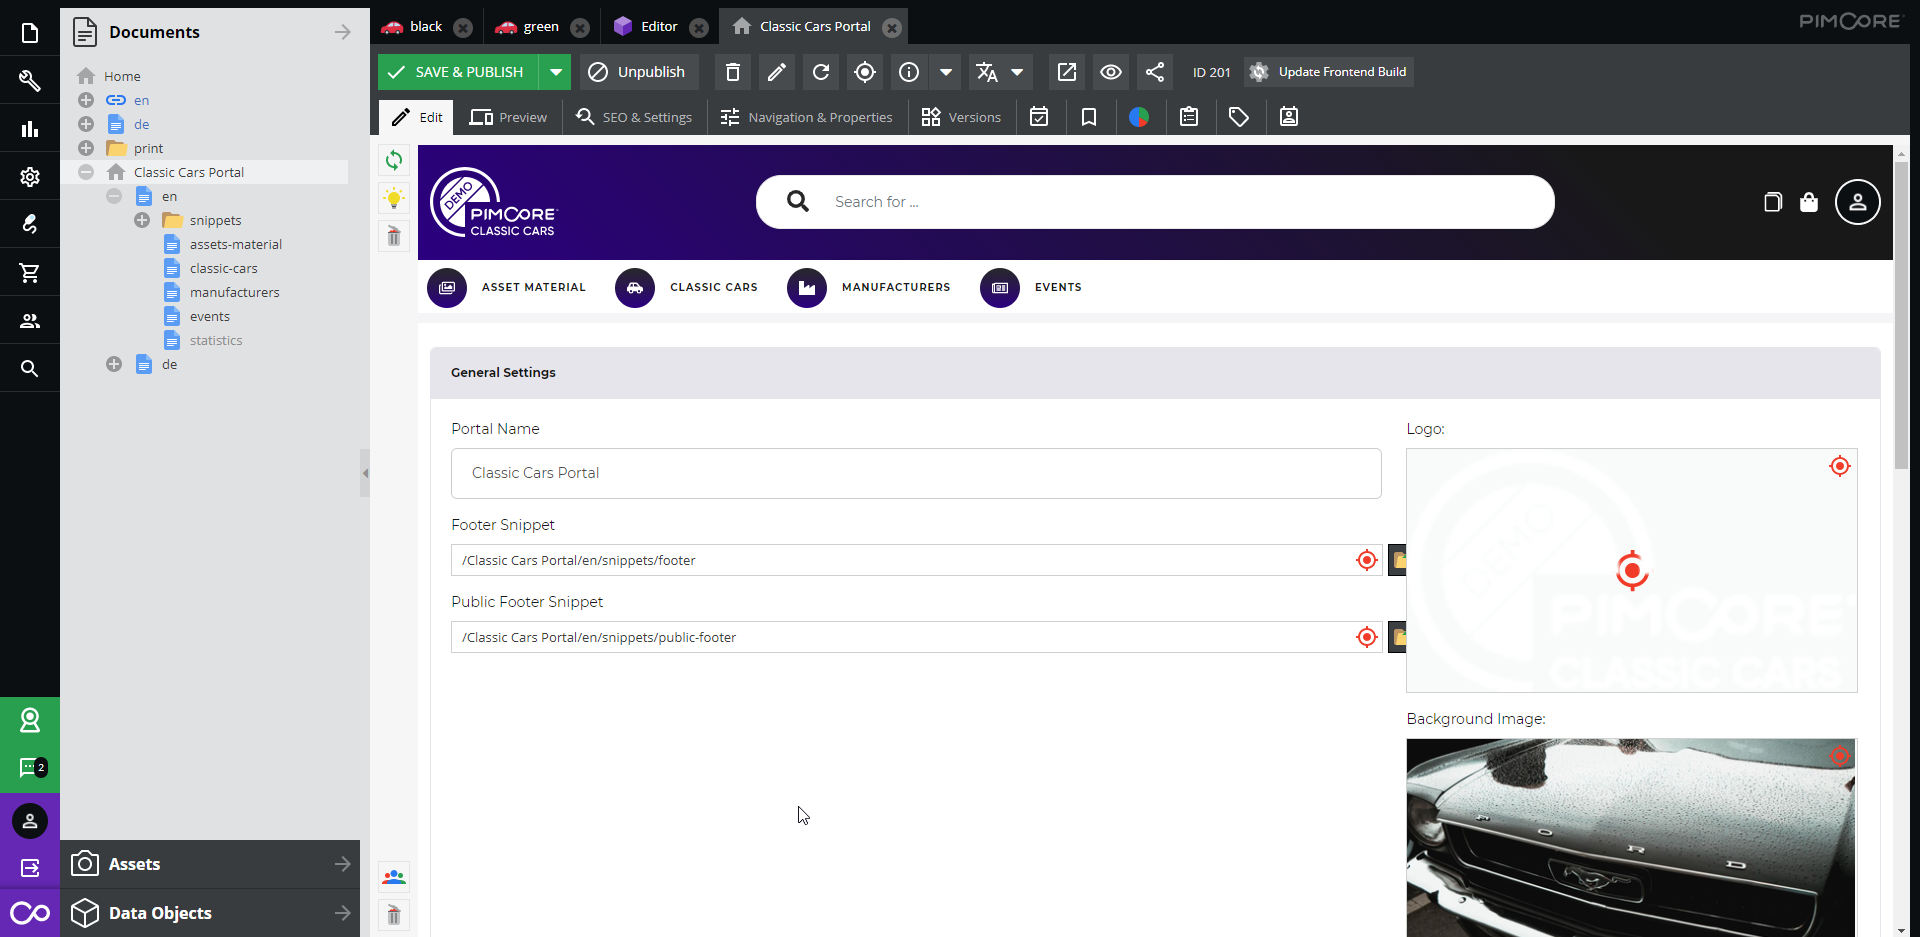Image resolution: width=1920 pixels, height=937 pixels.
Task: Open the Save & Publish dropdown arrow
Action: tap(555, 72)
